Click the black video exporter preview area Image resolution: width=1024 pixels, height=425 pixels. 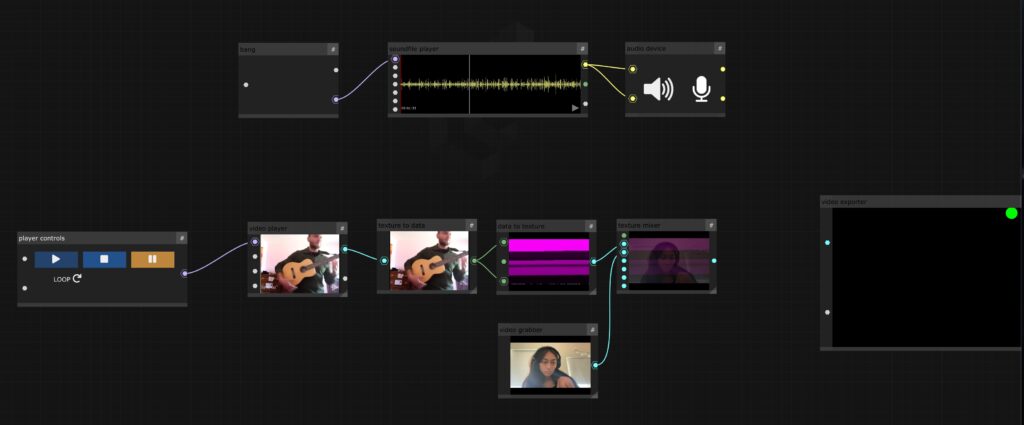point(927,277)
